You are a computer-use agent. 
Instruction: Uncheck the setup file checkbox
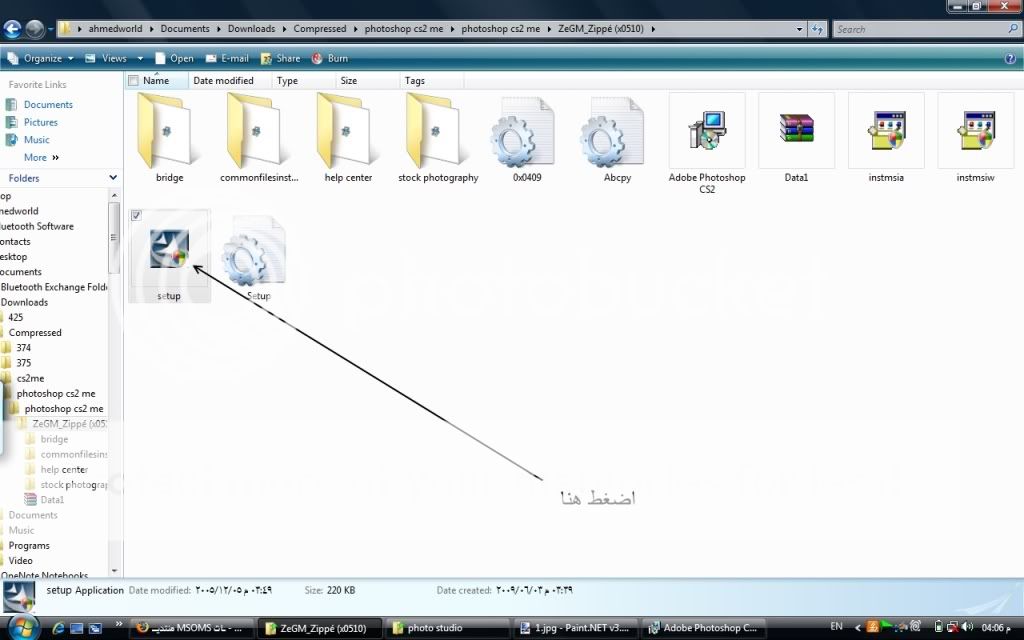coord(137,215)
